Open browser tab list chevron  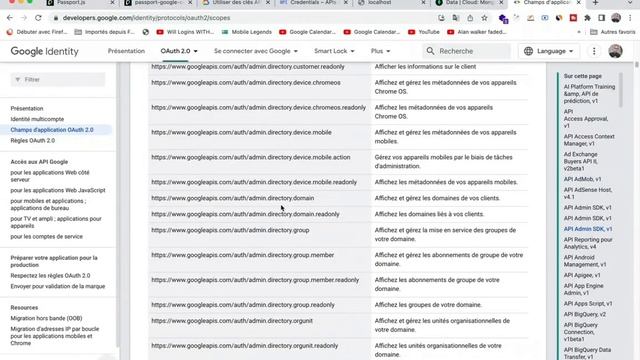pos(630,3)
